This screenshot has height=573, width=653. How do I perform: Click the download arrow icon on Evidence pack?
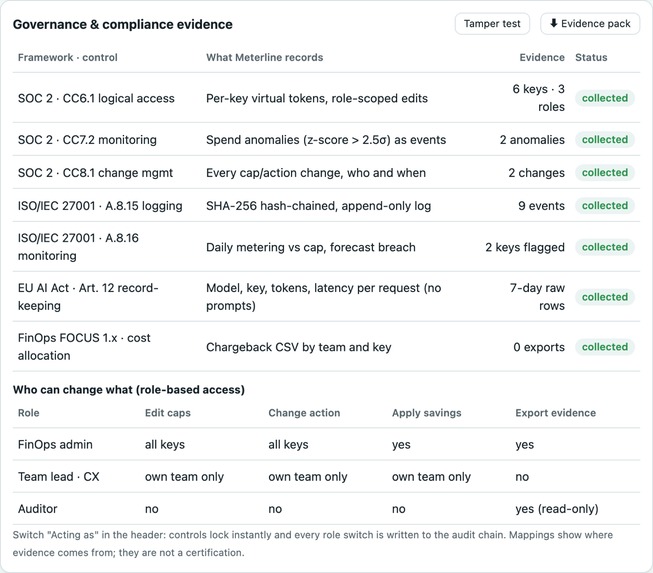click(553, 23)
